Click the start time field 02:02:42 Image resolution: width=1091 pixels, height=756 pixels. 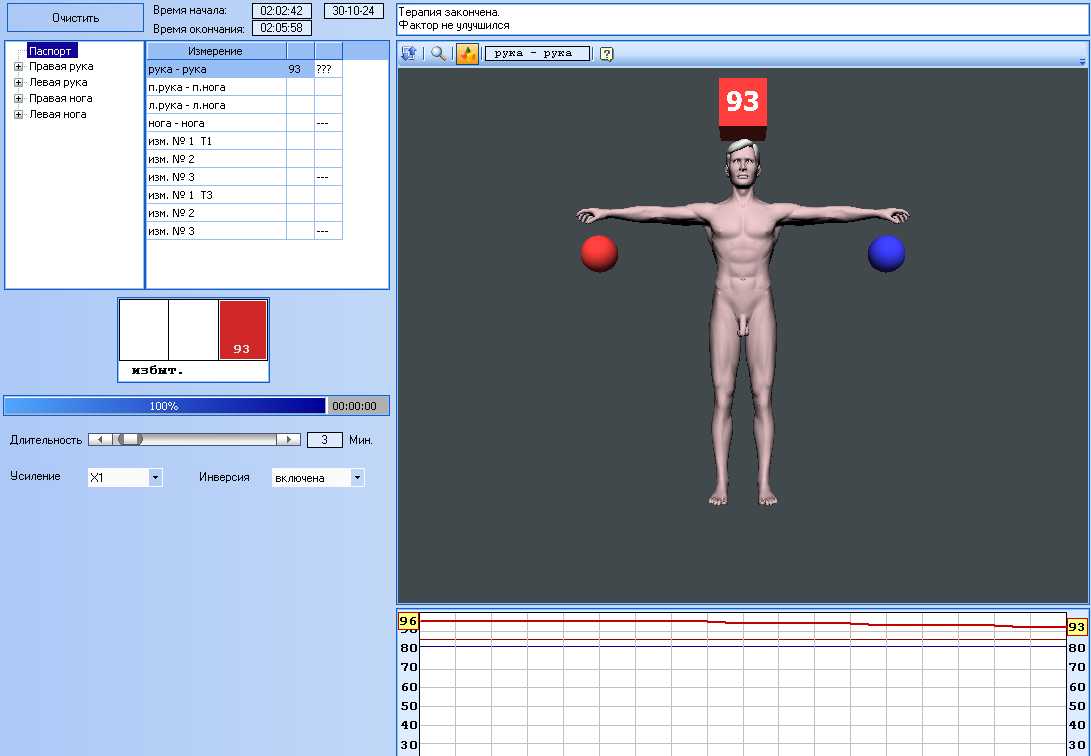(x=282, y=11)
